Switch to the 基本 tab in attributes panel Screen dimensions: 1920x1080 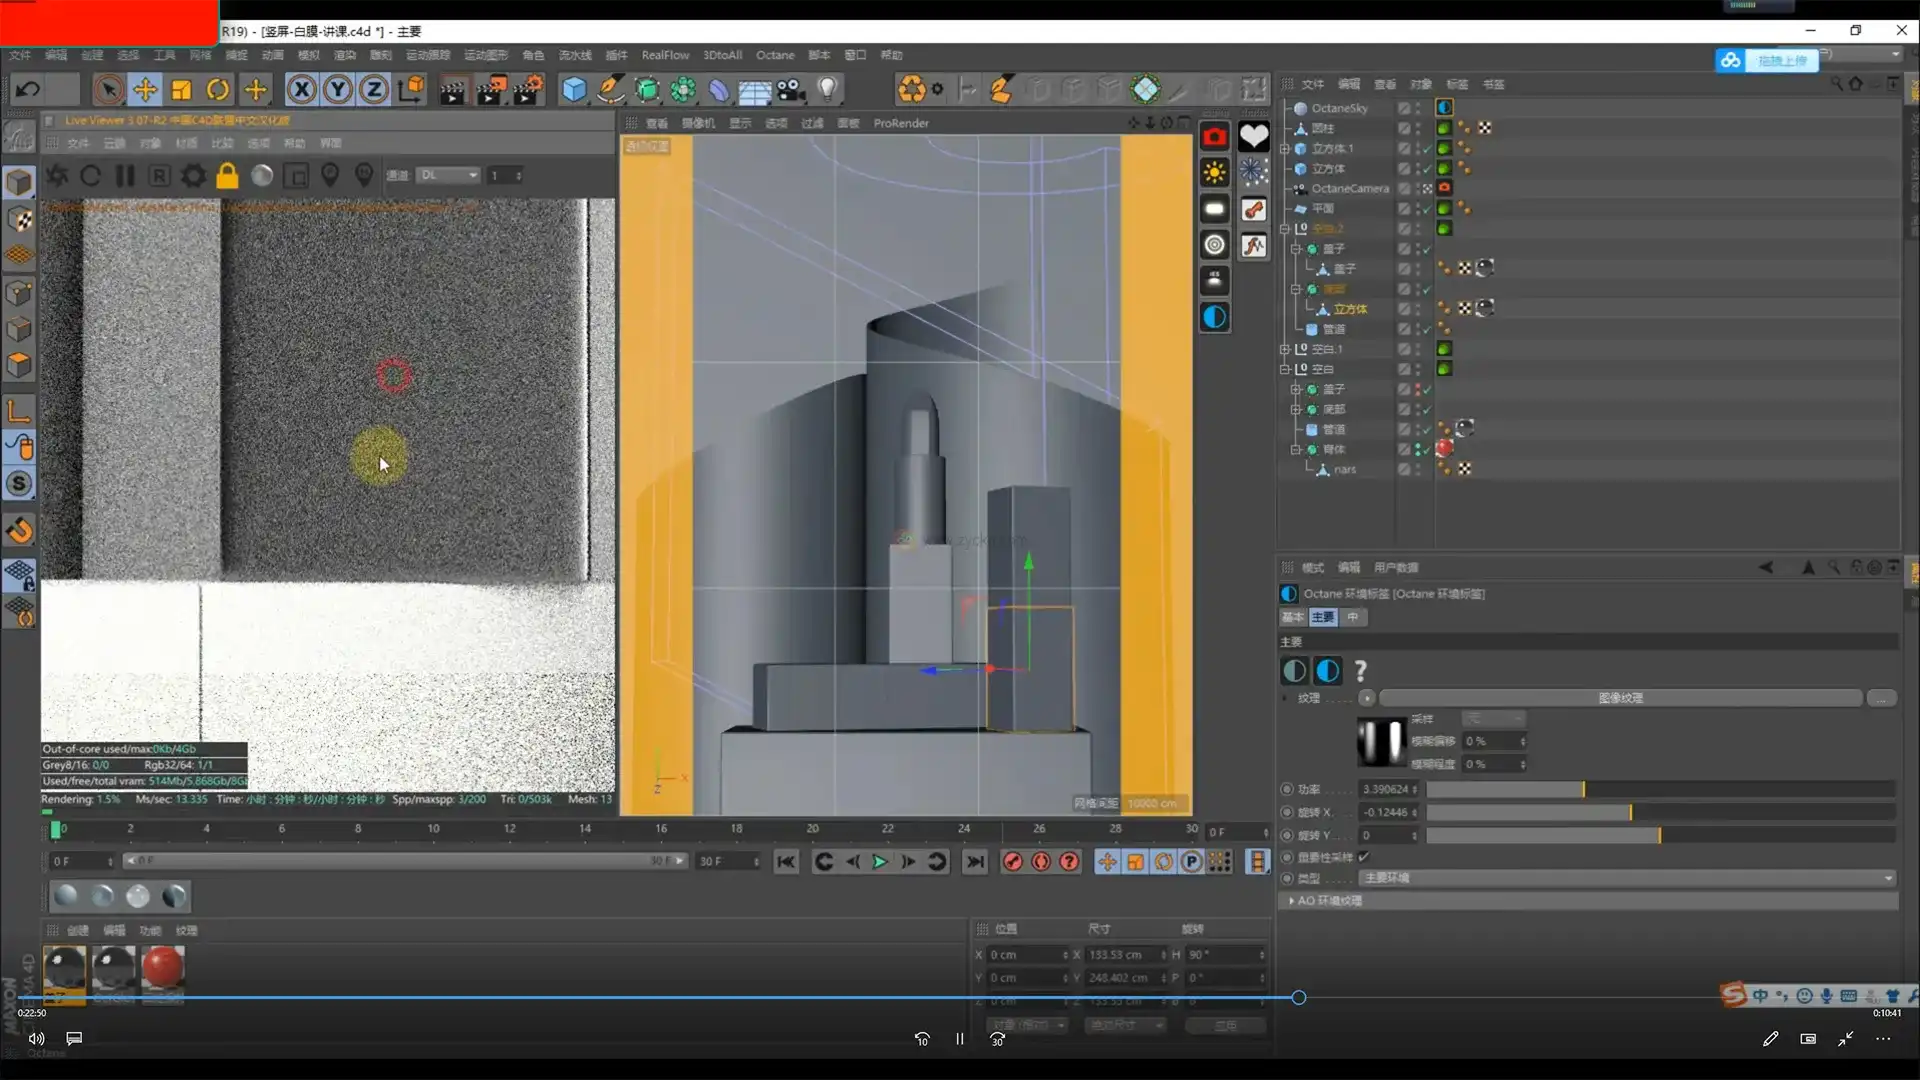point(1294,617)
